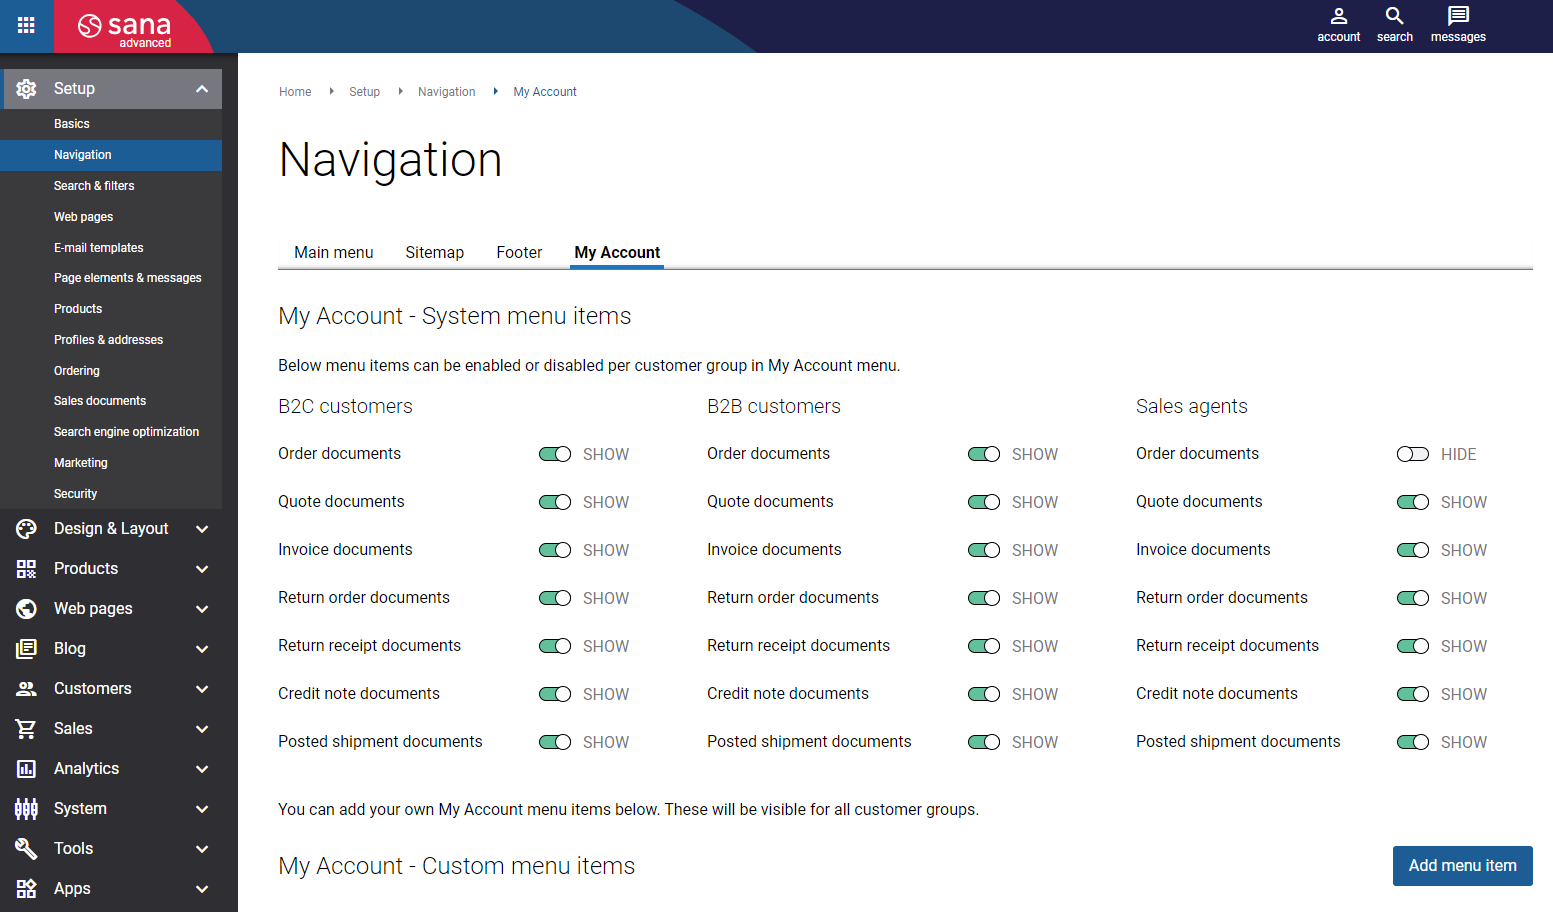Toggle B2B Credit note documents switch
Viewport: 1553px width, 912px height.
click(x=984, y=694)
